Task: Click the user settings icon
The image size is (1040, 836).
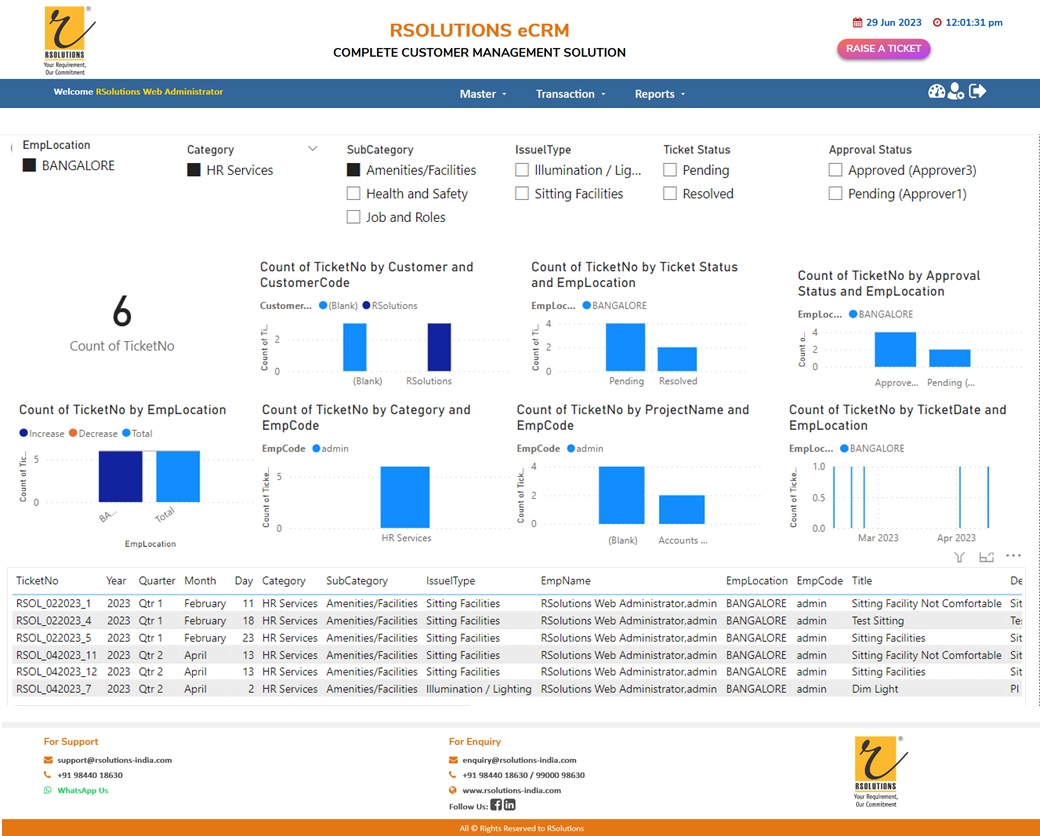Action: [x=957, y=92]
